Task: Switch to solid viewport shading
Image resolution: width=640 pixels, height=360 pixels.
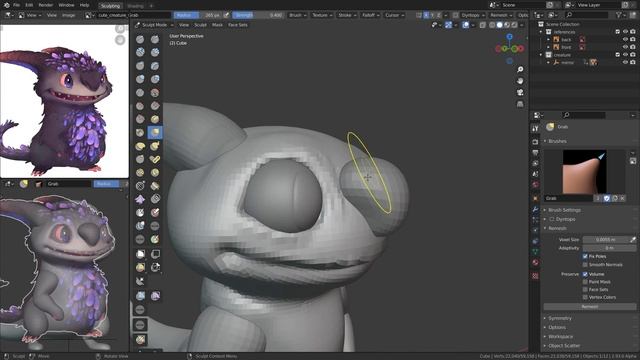Action: point(500,25)
